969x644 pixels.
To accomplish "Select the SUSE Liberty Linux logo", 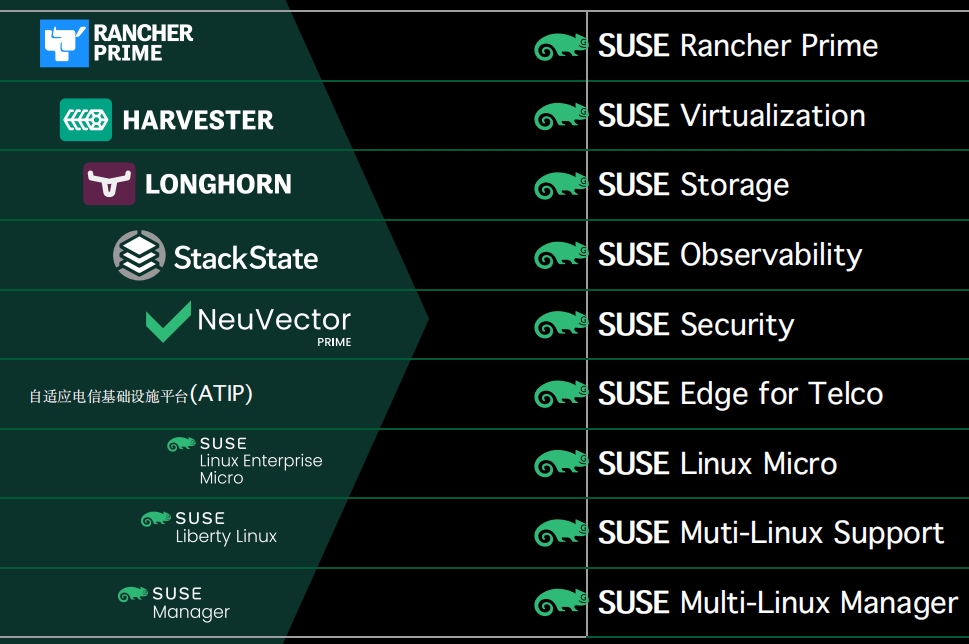I will (209, 527).
